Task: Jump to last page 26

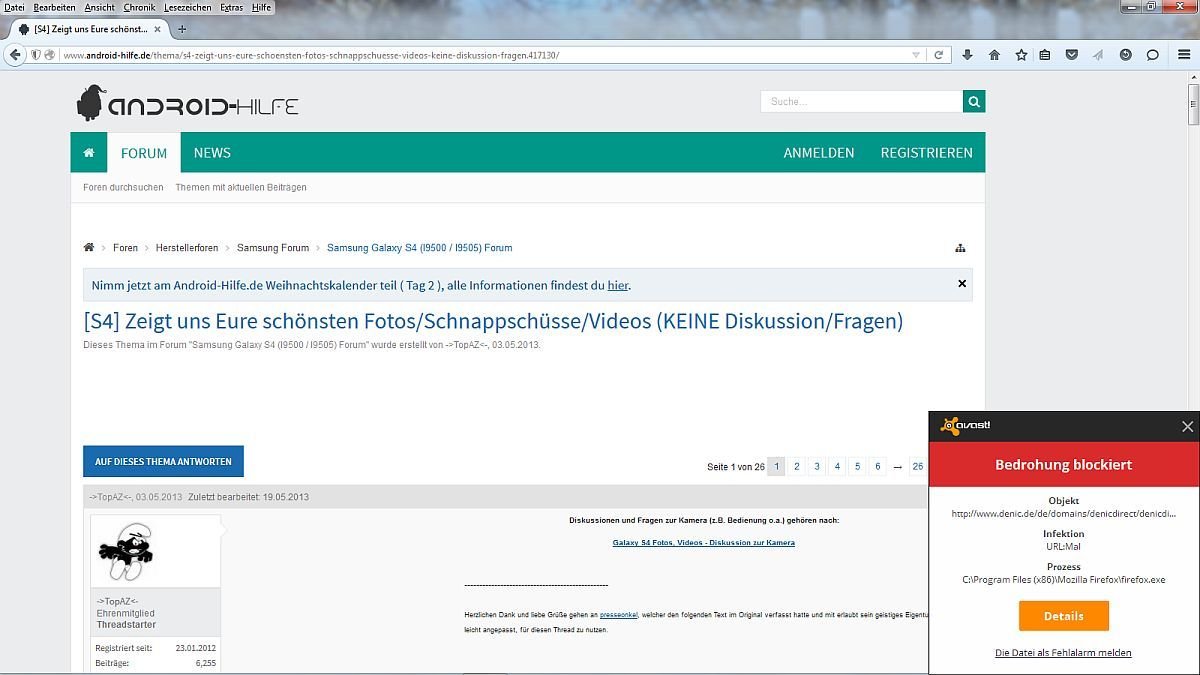Action: [x=917, y=466]
